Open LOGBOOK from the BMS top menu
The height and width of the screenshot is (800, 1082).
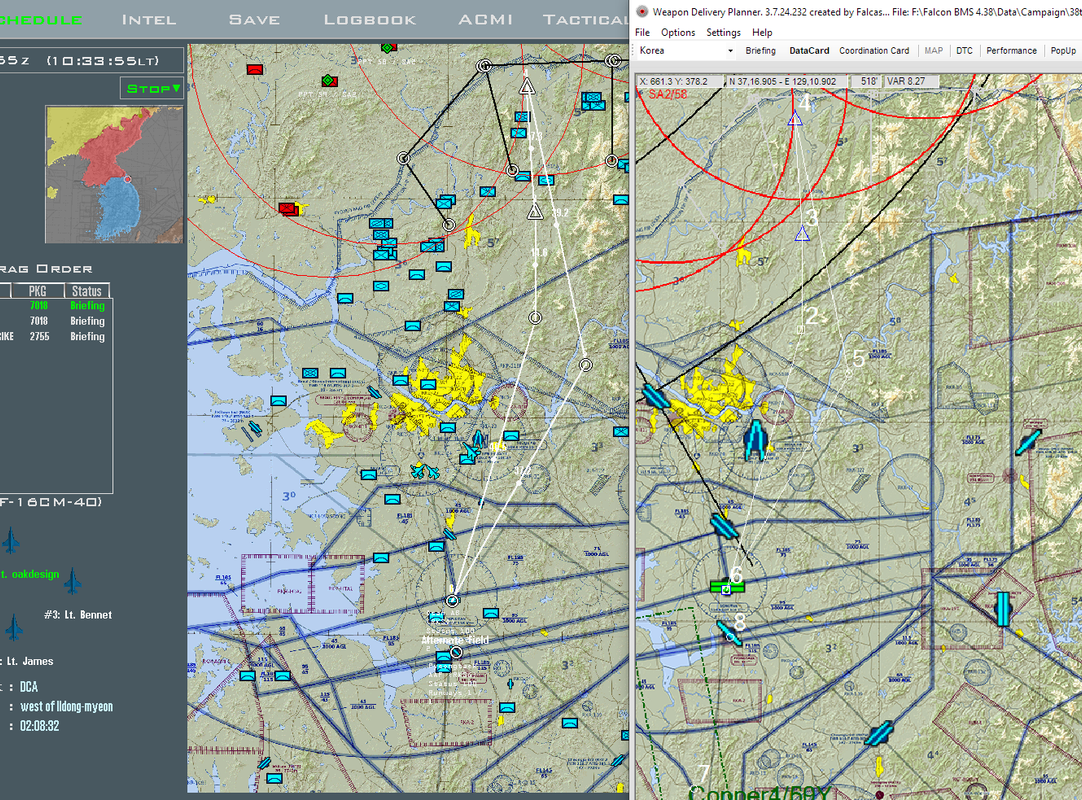[370, 19]
